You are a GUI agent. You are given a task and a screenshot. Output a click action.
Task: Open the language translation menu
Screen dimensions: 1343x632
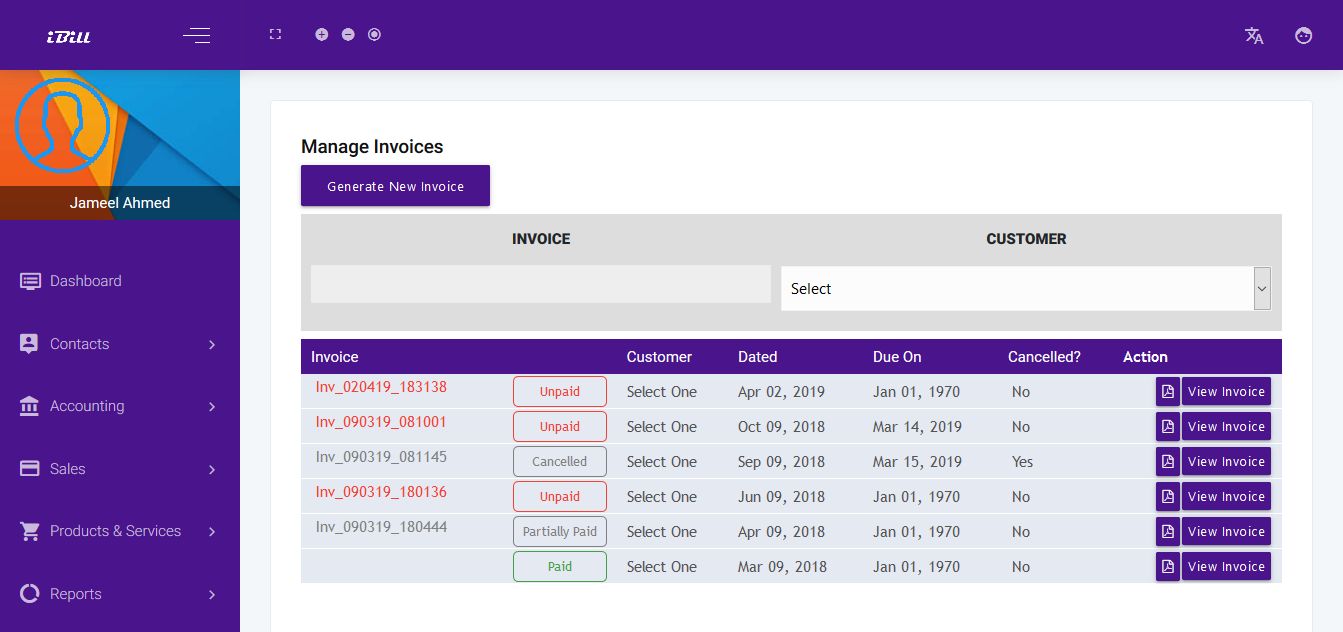(x=1253, y=35)
